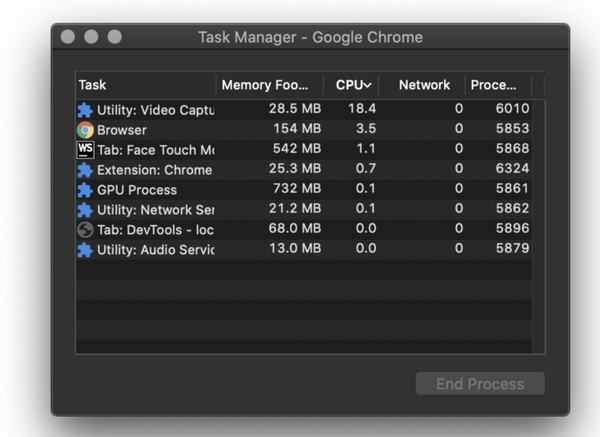This screenshot has height=437, width=600.
Task: Click the 1.1 CPU value
Action: click(x=366, y=148)
